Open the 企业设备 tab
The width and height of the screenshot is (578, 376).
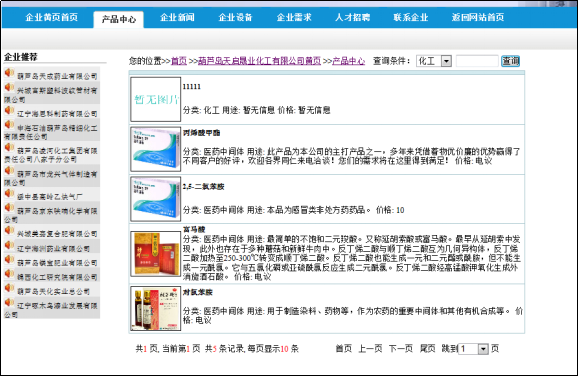click(x=235, y=17)
